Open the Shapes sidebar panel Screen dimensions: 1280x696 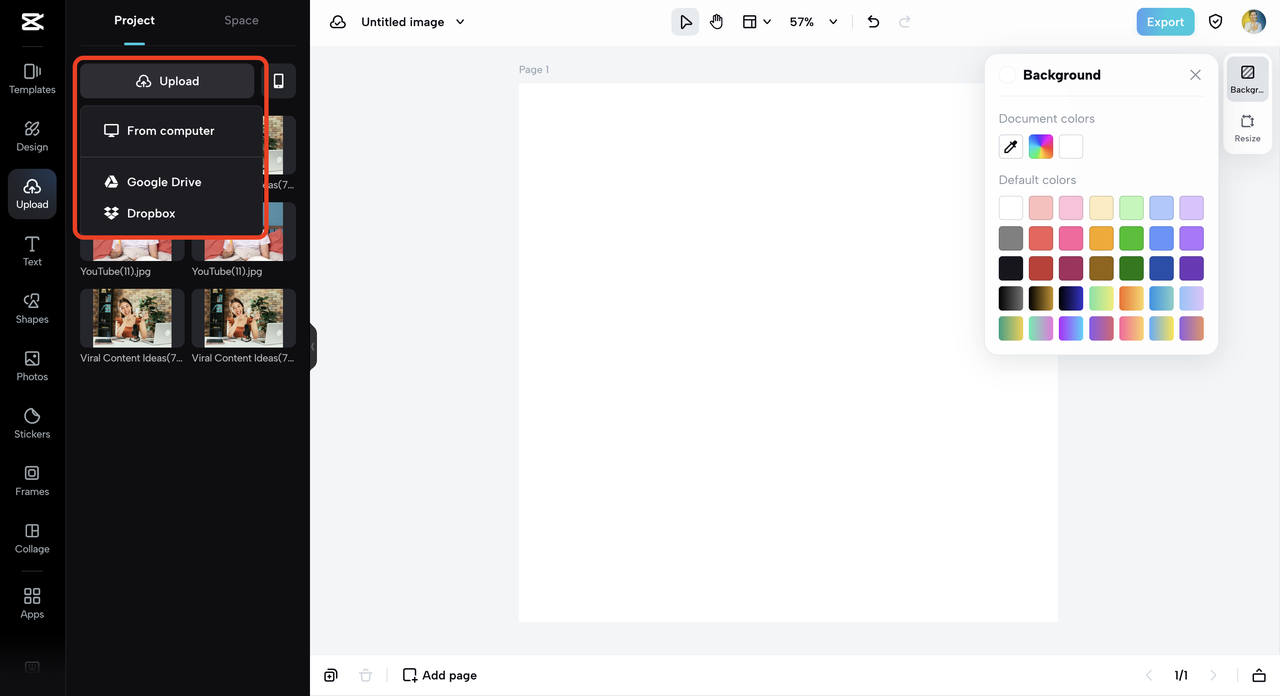pyautogui.click(x=32, y=309)
